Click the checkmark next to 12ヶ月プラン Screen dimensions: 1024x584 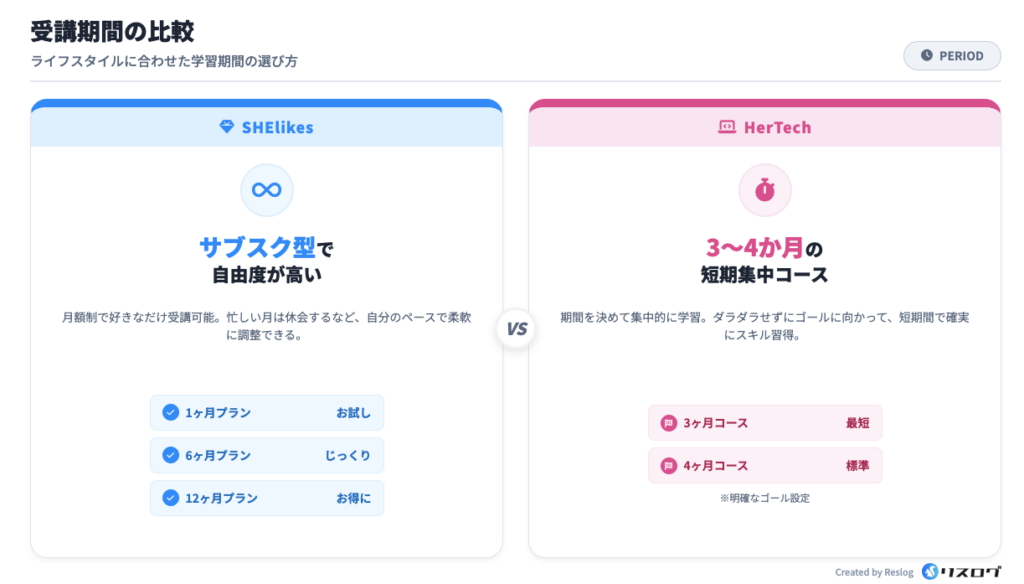(170, 499)
